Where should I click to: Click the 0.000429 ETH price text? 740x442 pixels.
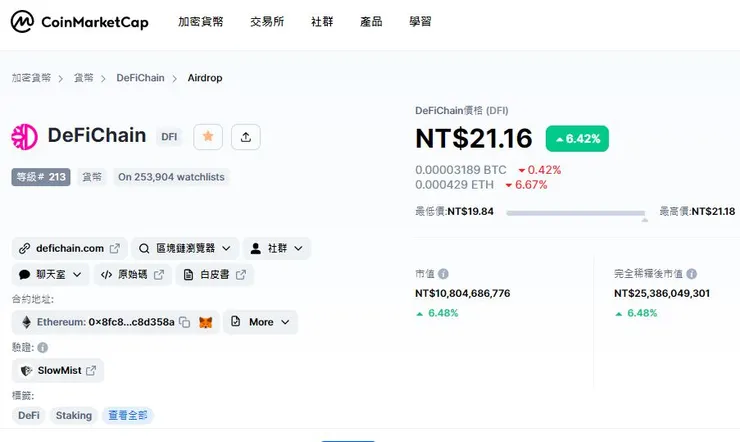click(454, 184)
